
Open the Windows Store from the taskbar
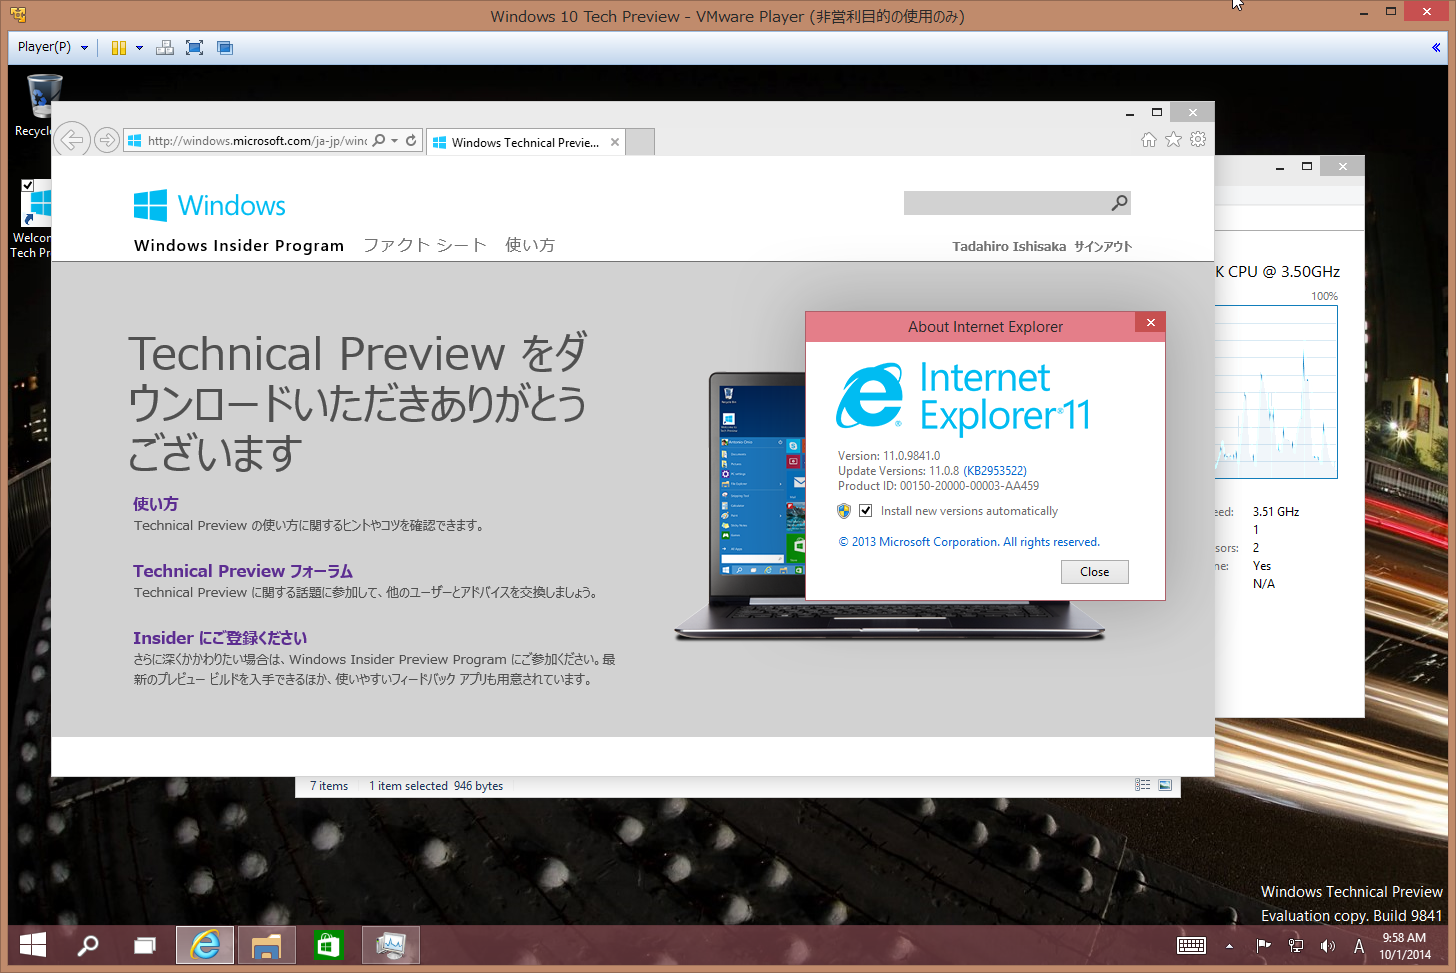[328, 945]
